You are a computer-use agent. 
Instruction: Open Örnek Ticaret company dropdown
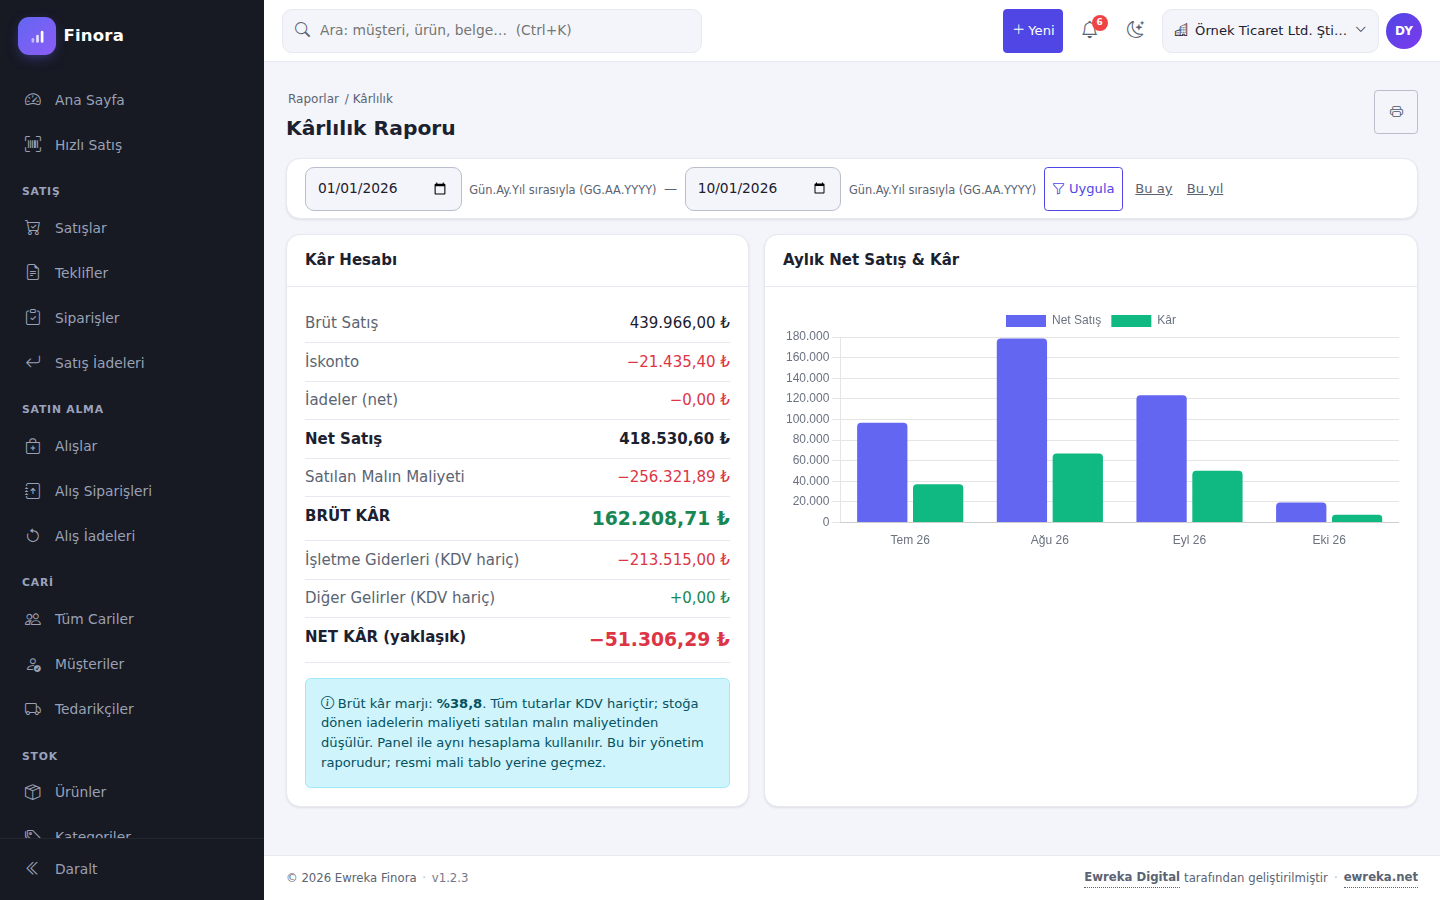[x=1270, y=31]
